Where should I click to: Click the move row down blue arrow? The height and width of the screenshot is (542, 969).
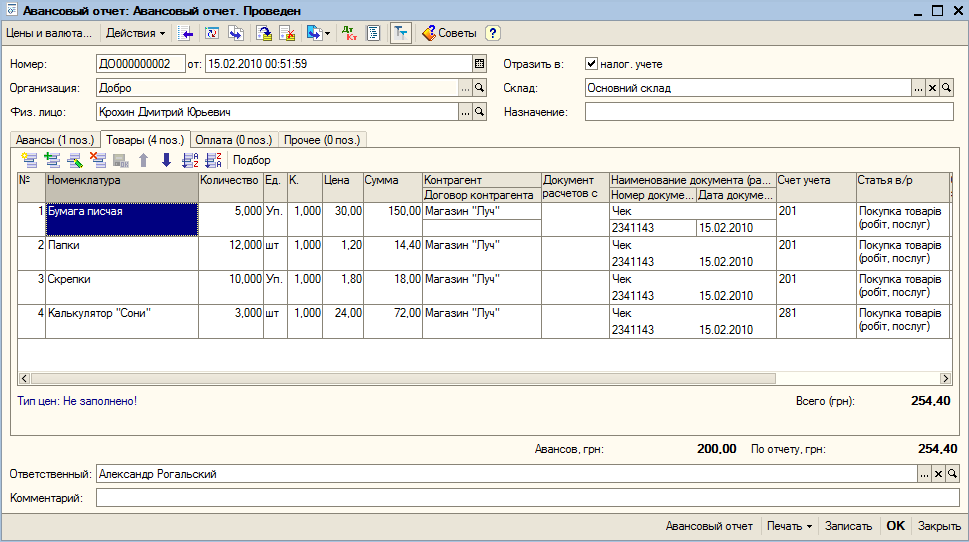166,160
